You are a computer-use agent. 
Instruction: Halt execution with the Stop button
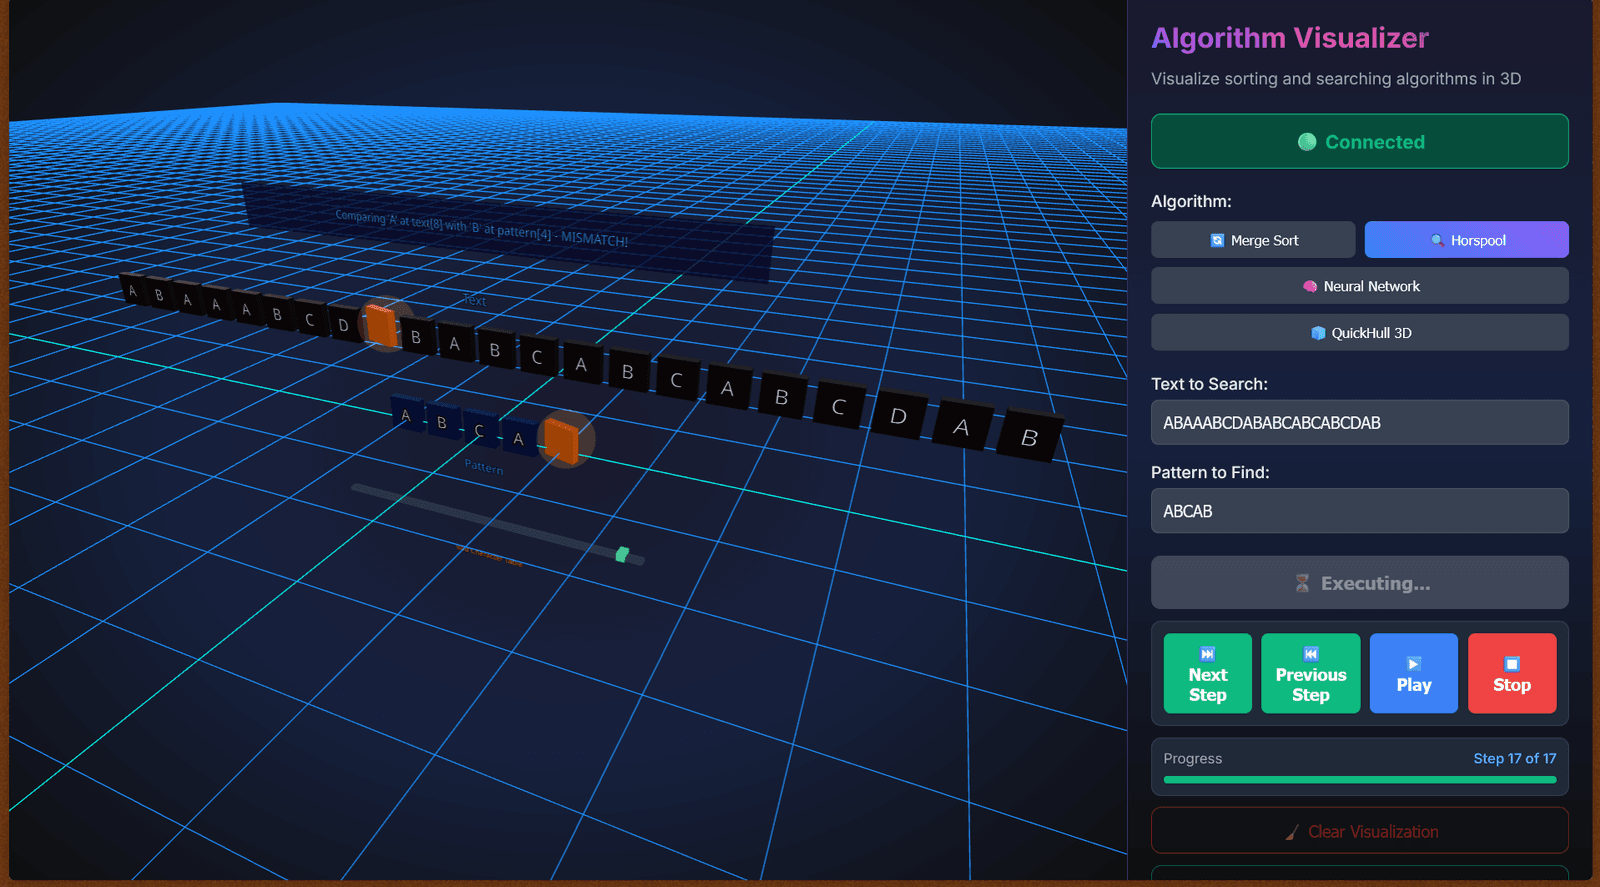pyautogui.click(x=1512, y=673)
